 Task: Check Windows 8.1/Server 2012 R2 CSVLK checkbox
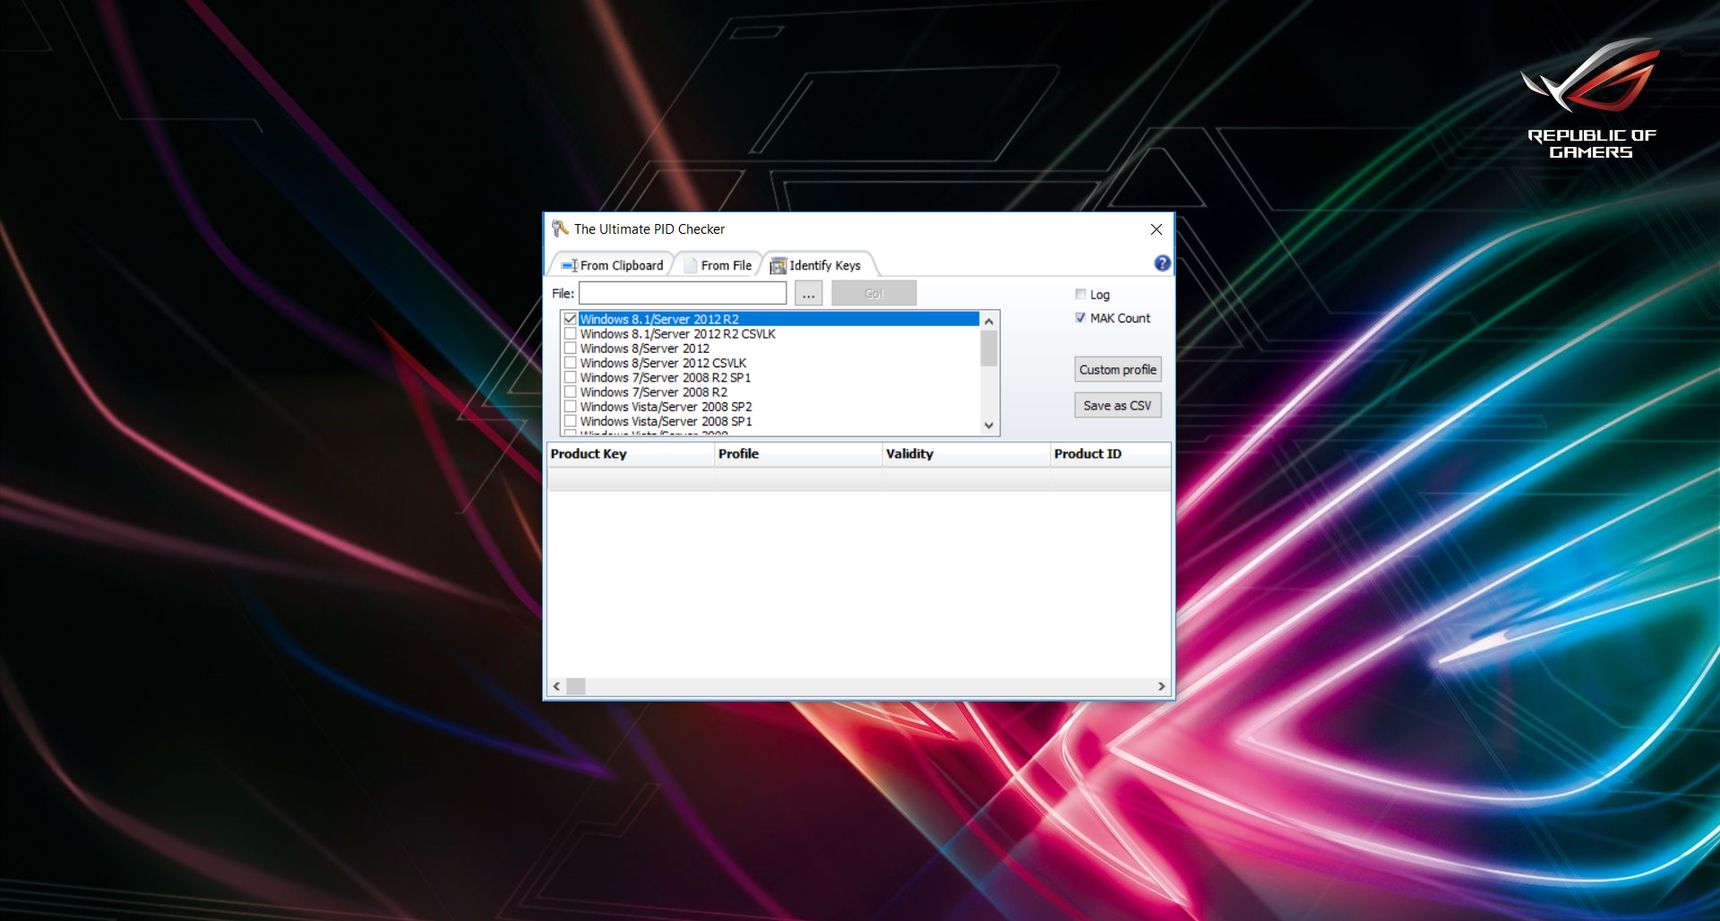[x=570, y=334]
